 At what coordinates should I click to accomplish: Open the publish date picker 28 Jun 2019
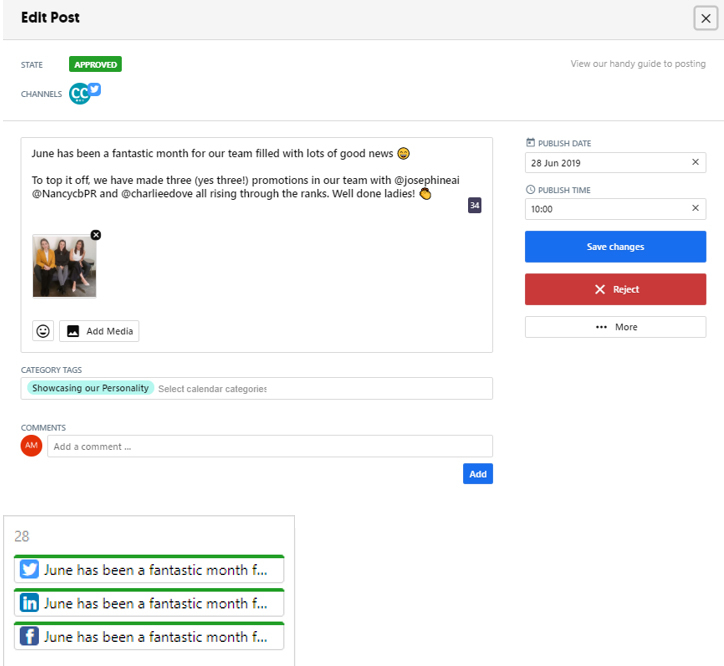pos(605,163)
